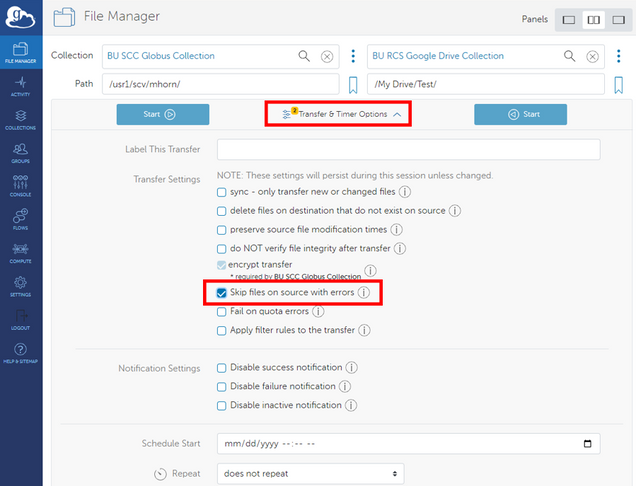Screen dimensions: 636x486
Task: Open BU RCS Google Drive Collection link
Action: point(438,56)
